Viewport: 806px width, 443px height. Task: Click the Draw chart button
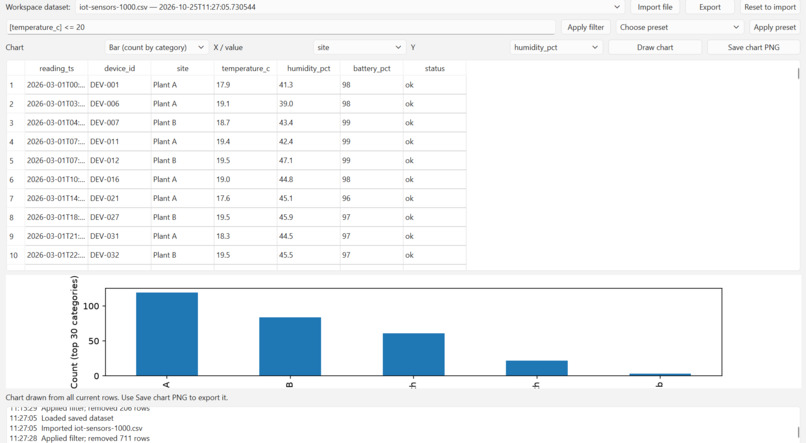point(655,47)
